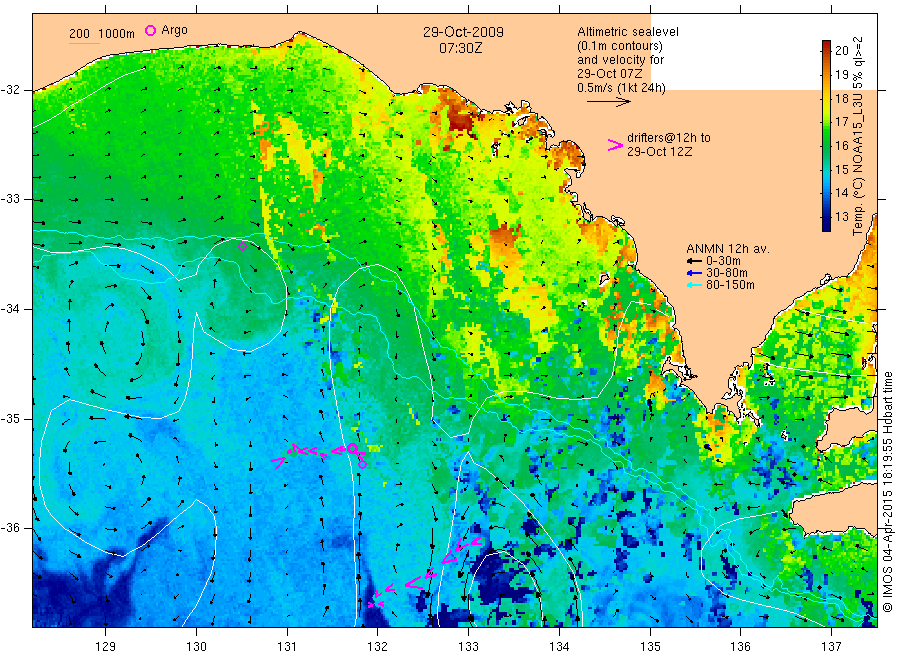
Task: Click the date text 29-Oct-2009
Action: pos(463,32)
